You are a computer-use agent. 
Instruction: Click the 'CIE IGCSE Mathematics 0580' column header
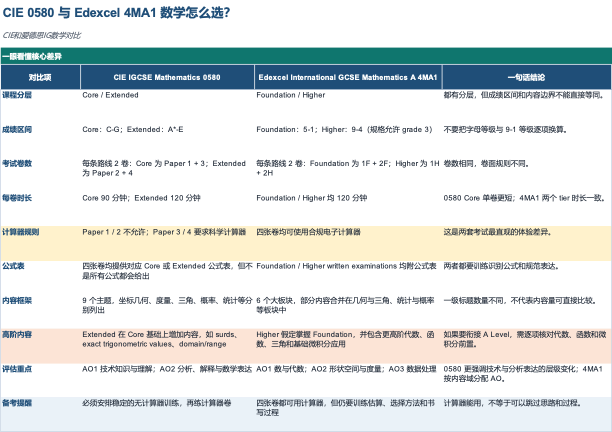click(x=167, y=77)
